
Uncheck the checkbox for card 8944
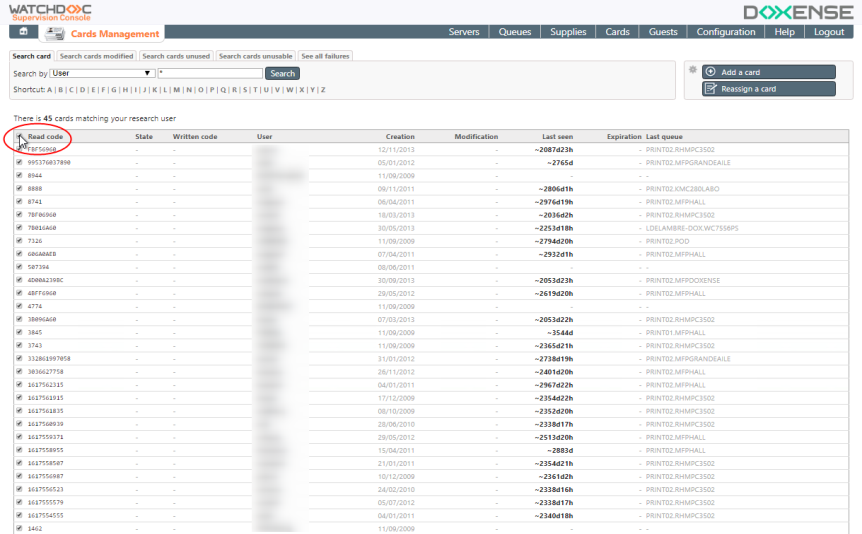[19, 175]
